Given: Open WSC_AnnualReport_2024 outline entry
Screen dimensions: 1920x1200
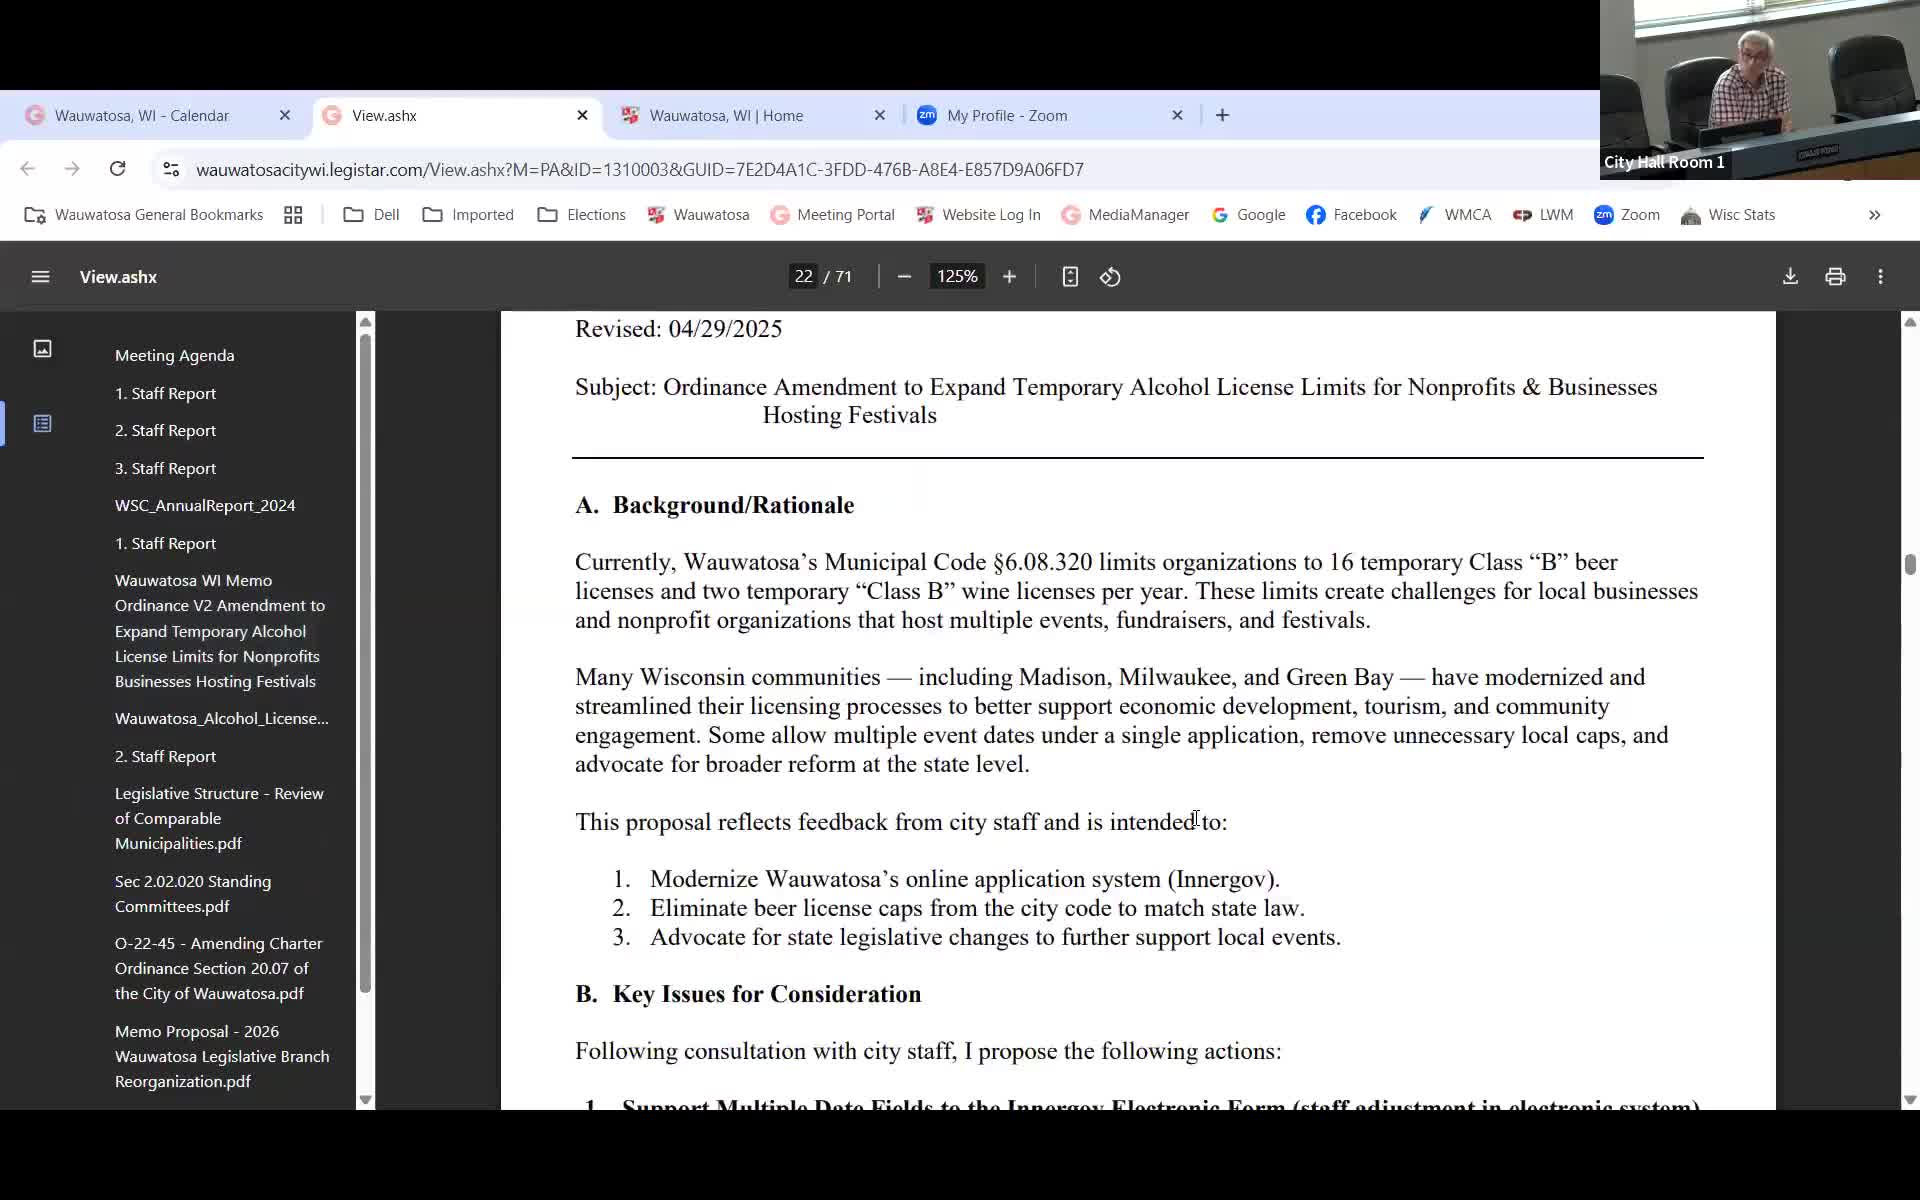Looking at the screenshot, I should coord(205,506).
